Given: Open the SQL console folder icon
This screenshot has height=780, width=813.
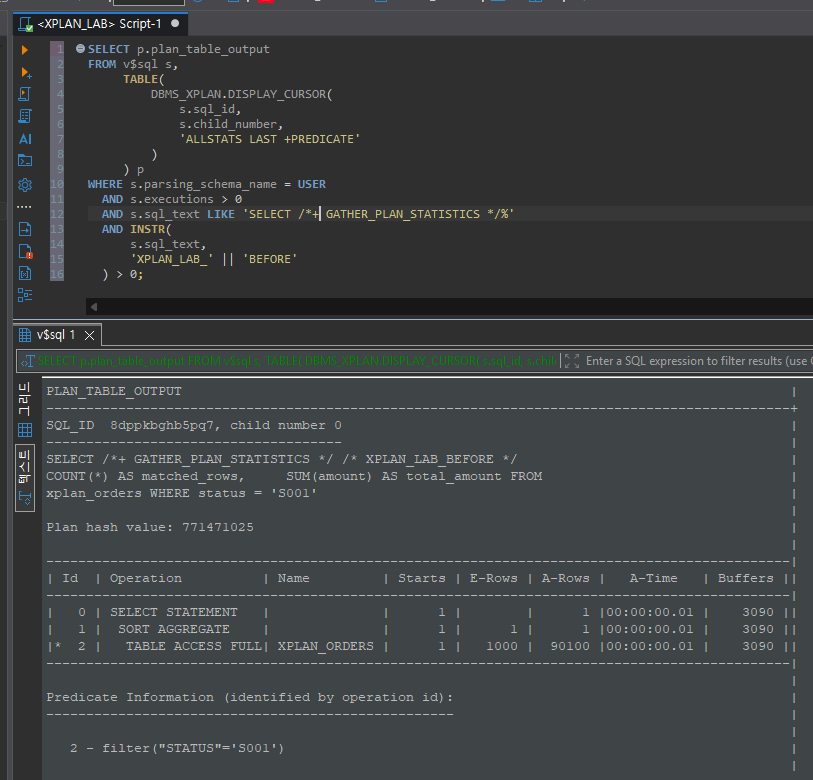Looking at the screenshot, I should 25,161.
